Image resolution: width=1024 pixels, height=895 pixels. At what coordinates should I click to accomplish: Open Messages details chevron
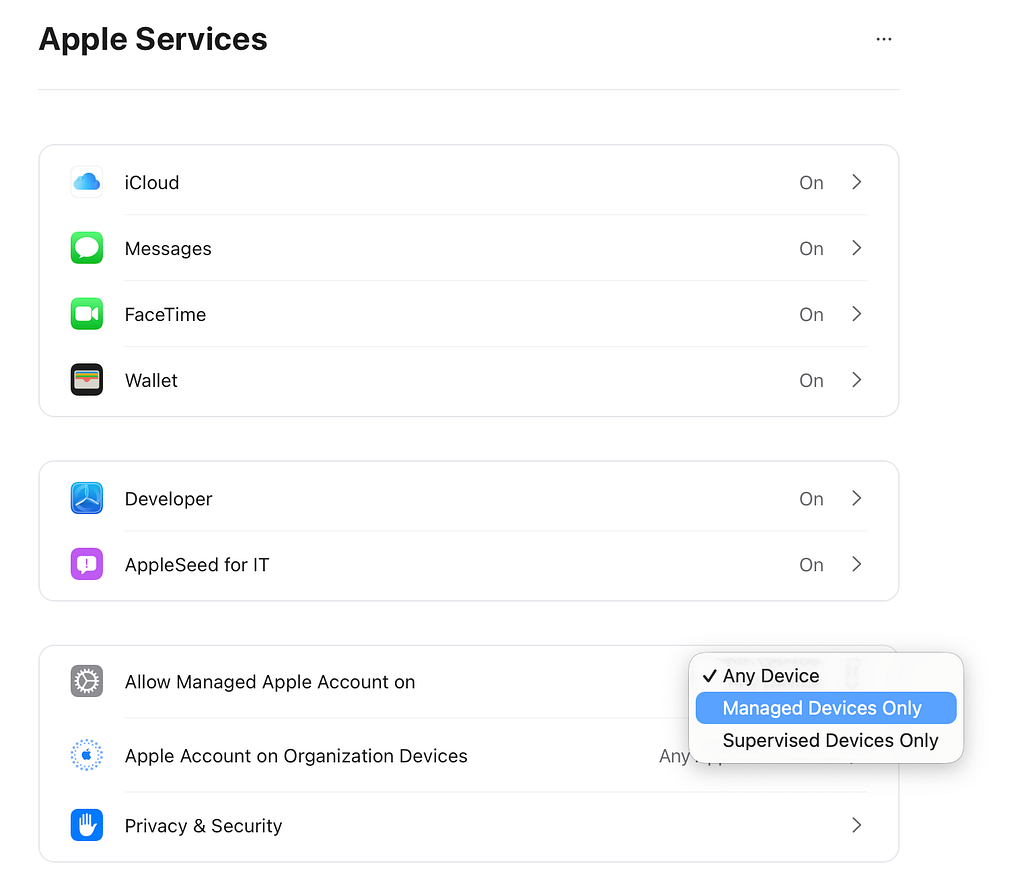click(x=857, y=248)
